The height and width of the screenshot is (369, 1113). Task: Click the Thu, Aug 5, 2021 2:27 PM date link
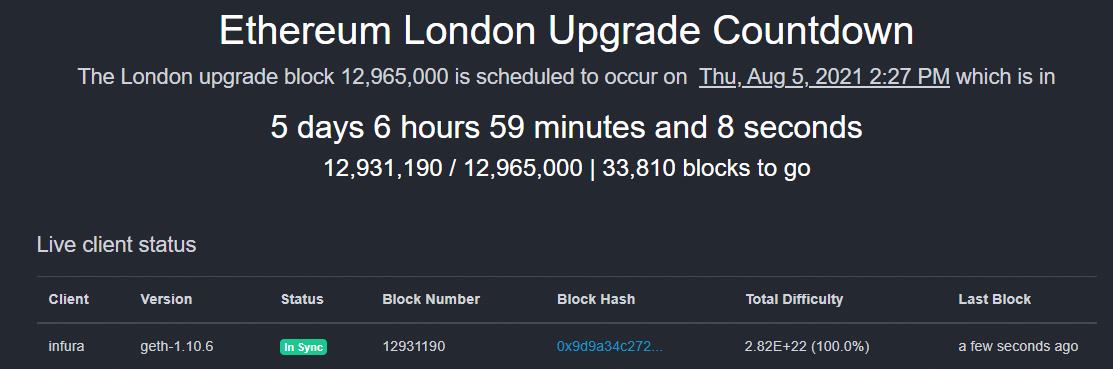point(824,77)
